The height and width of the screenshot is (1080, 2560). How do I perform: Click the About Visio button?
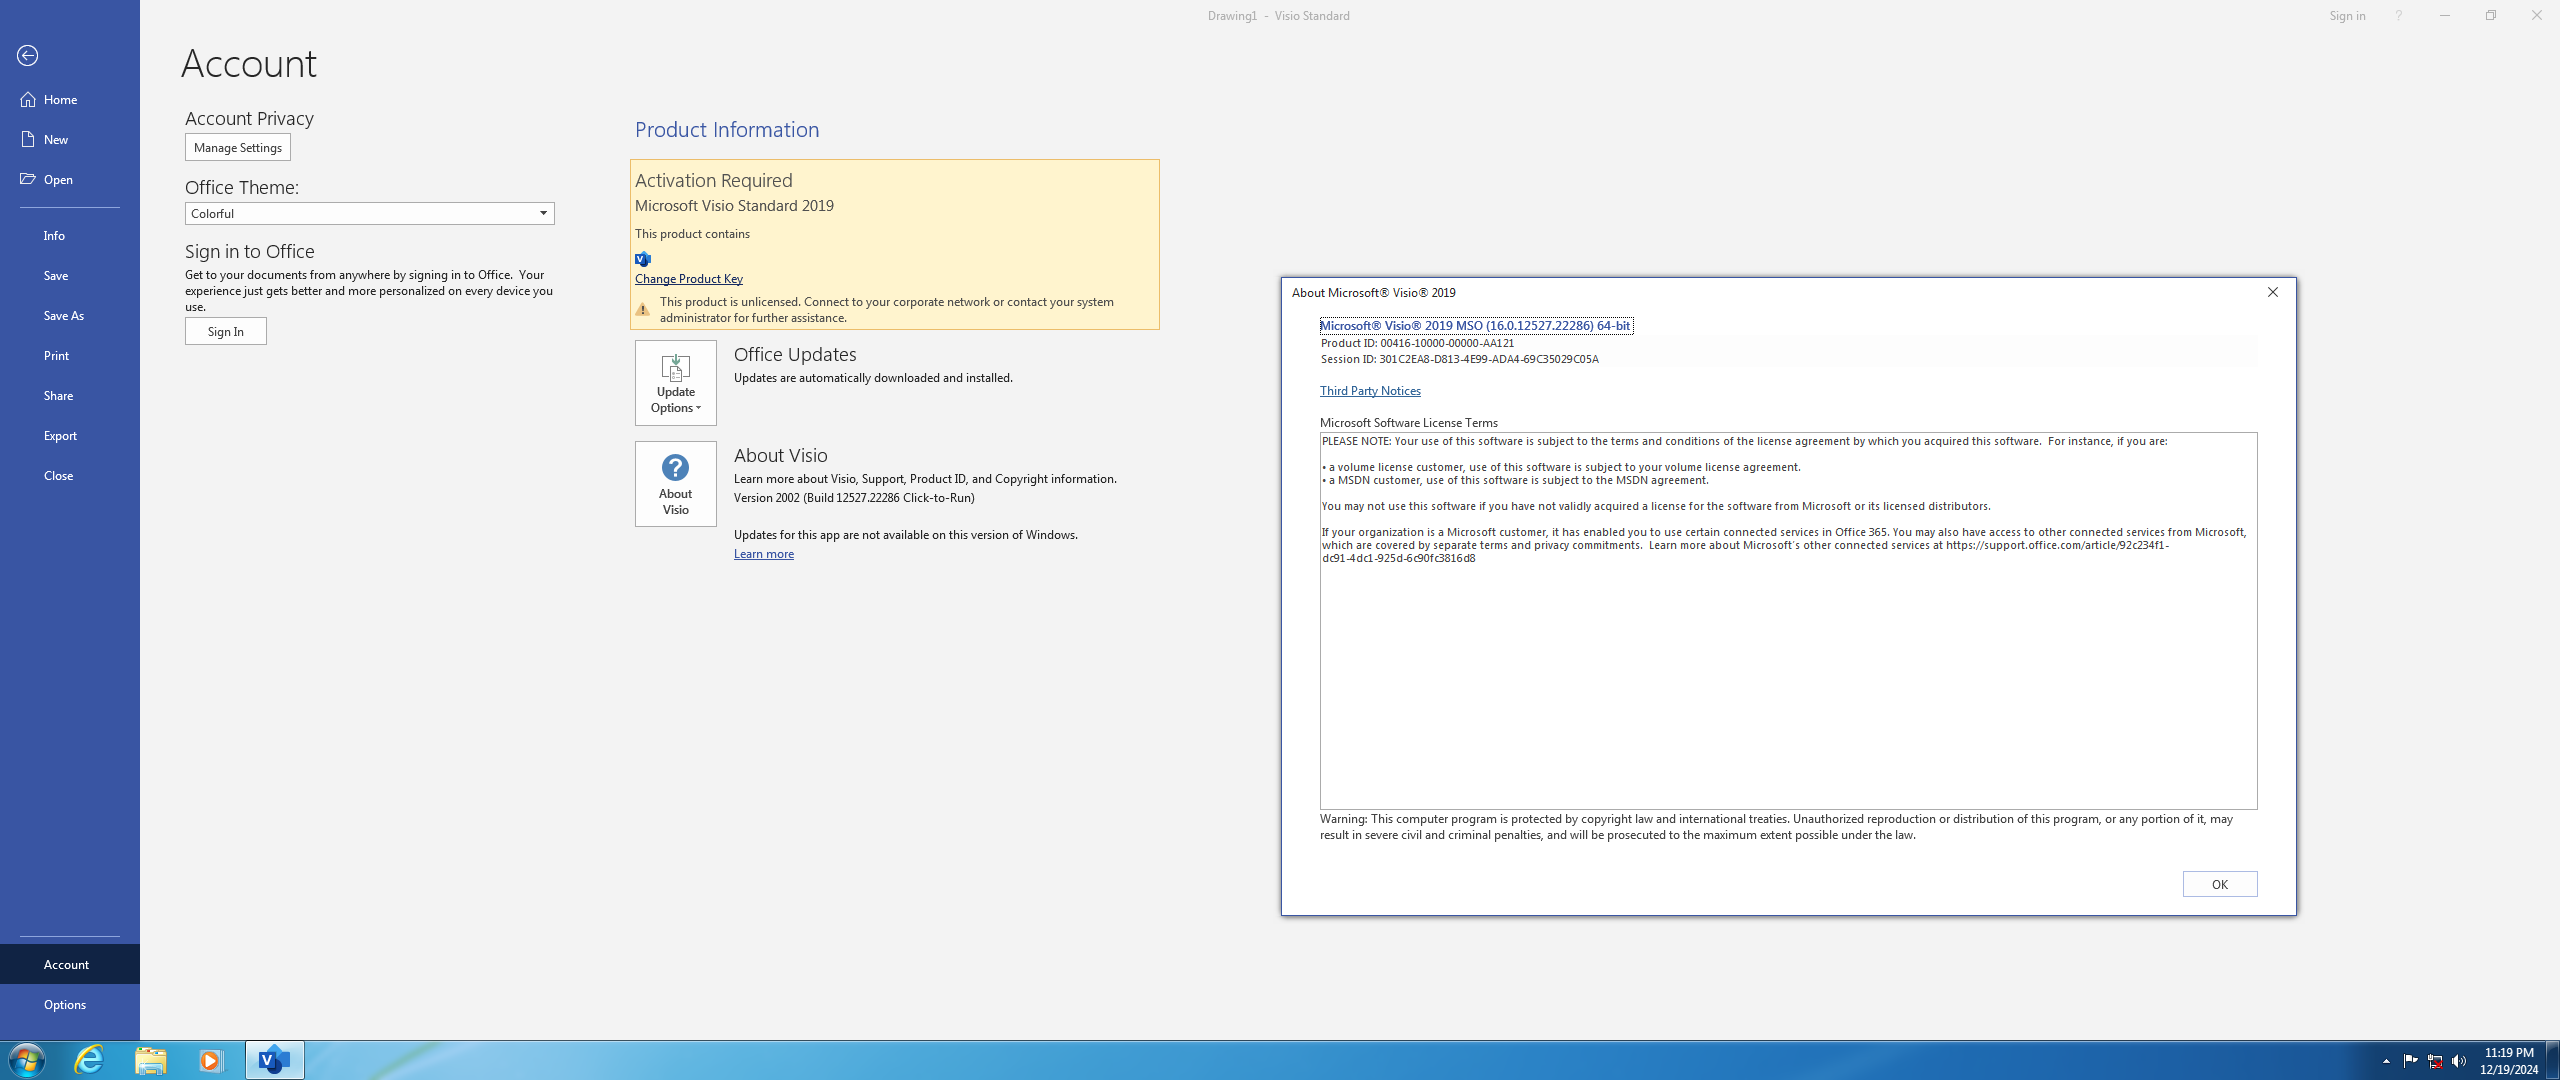(676, 484)
